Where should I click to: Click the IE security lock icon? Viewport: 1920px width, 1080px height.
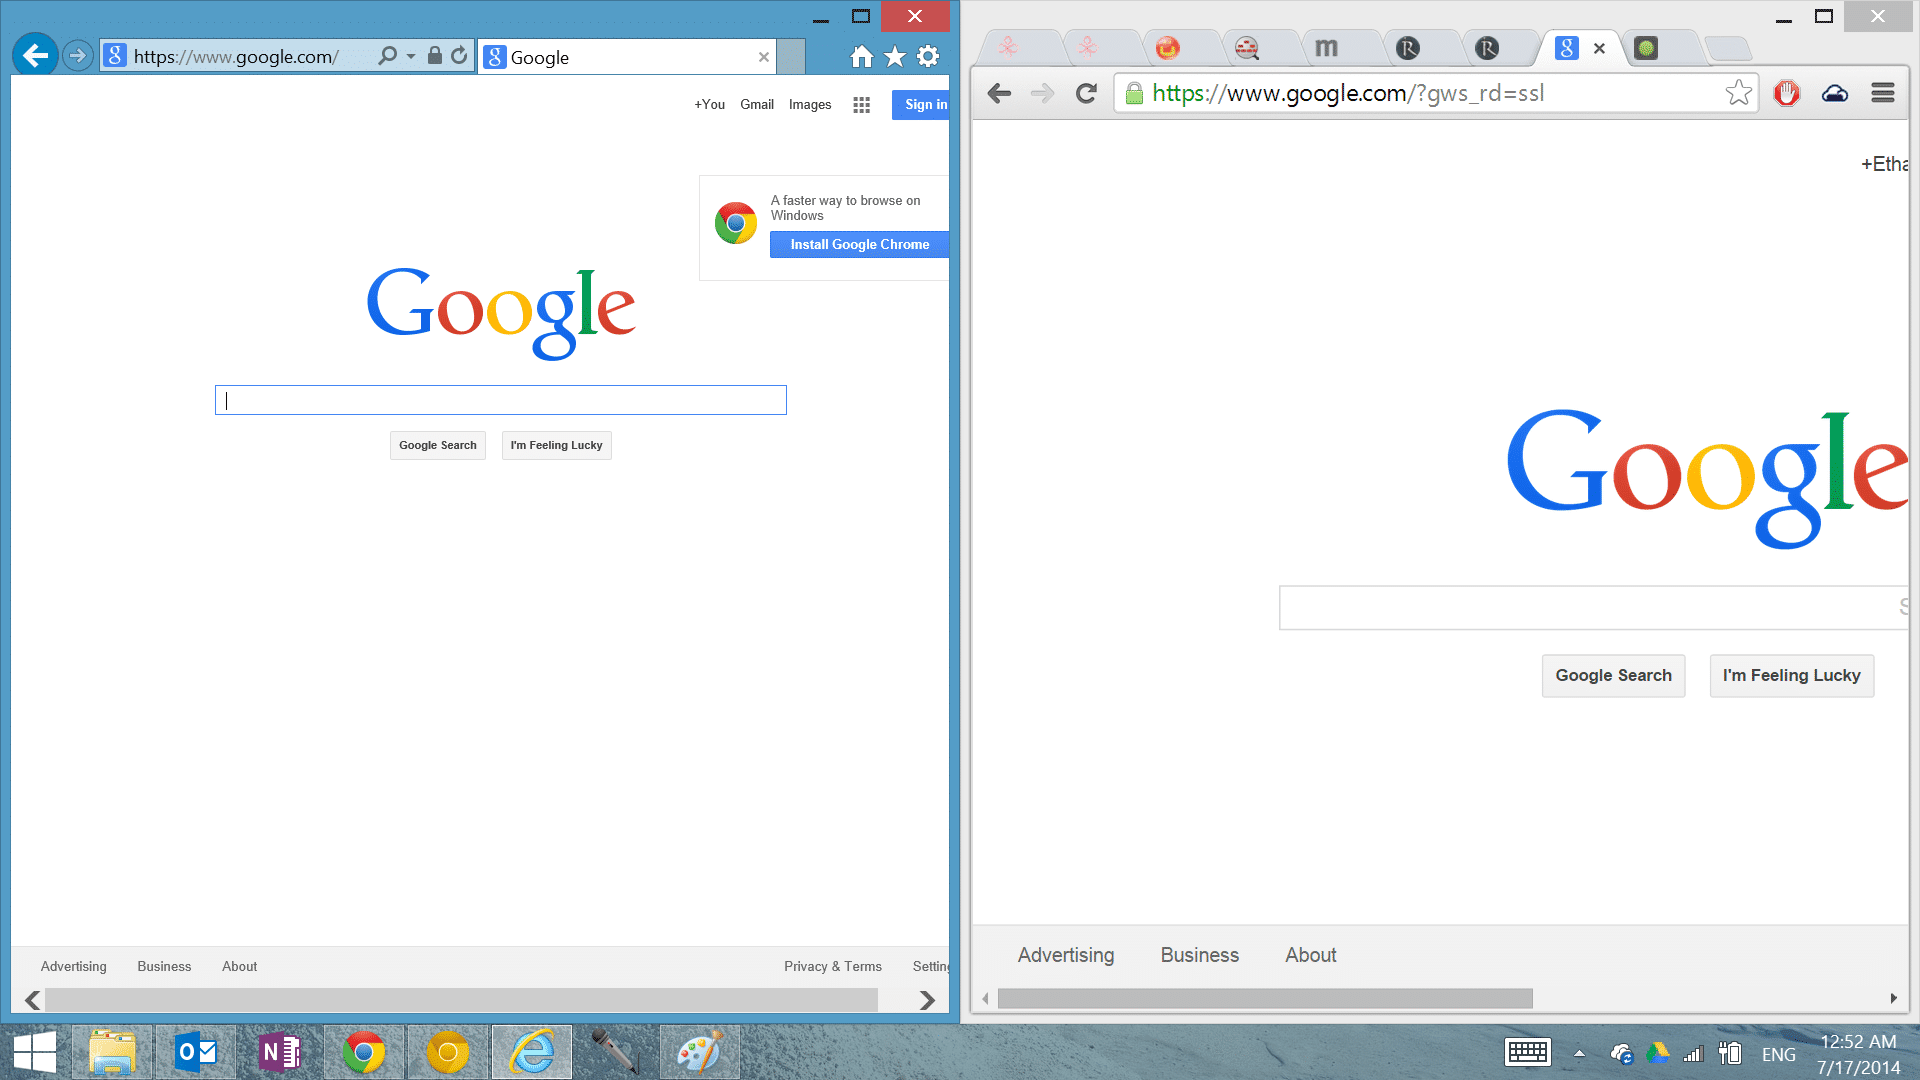coord(434,56)
